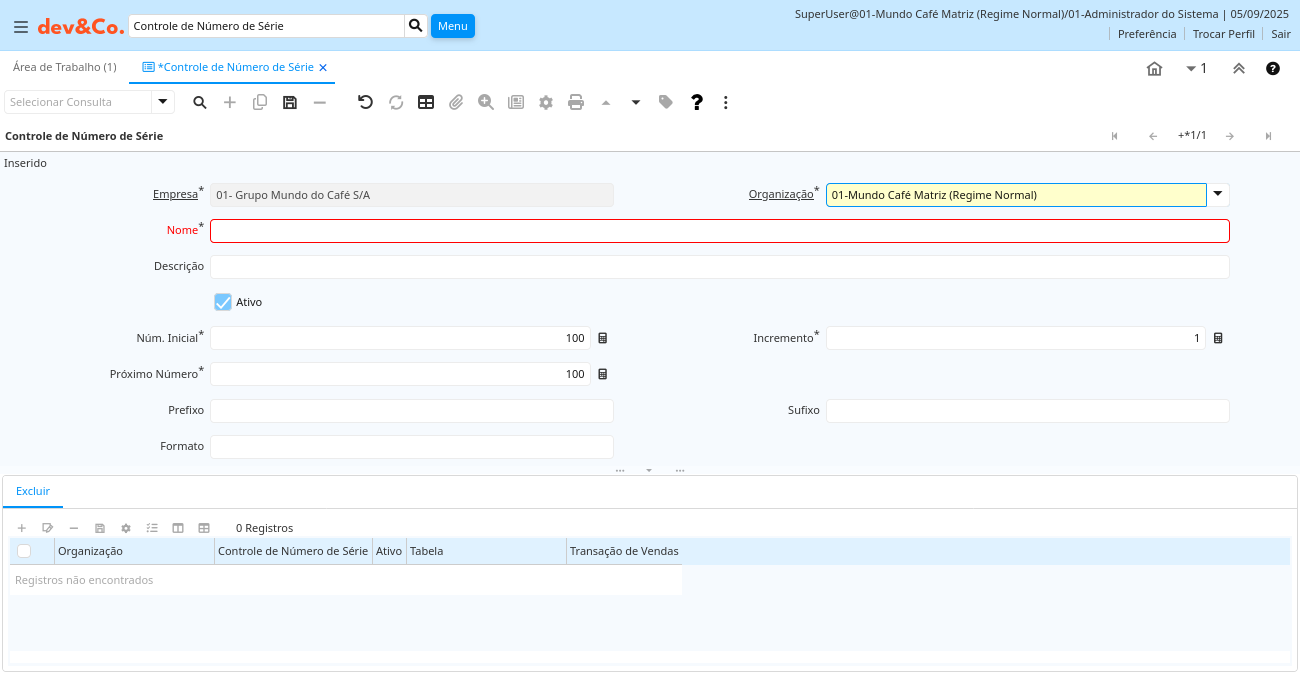Image resolution: width=1300 pixels, height=674 pixels.
Task: Open help with the toolbar question mark
Action: point(697,102)
